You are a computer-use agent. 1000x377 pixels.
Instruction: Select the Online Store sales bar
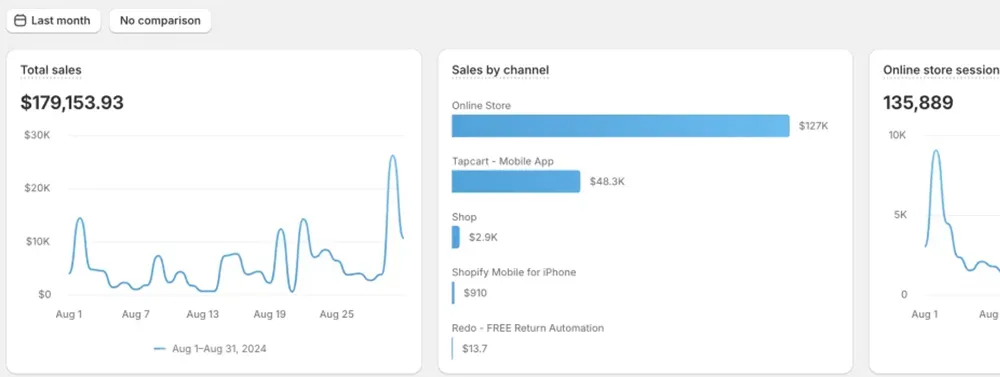[621, 126]
